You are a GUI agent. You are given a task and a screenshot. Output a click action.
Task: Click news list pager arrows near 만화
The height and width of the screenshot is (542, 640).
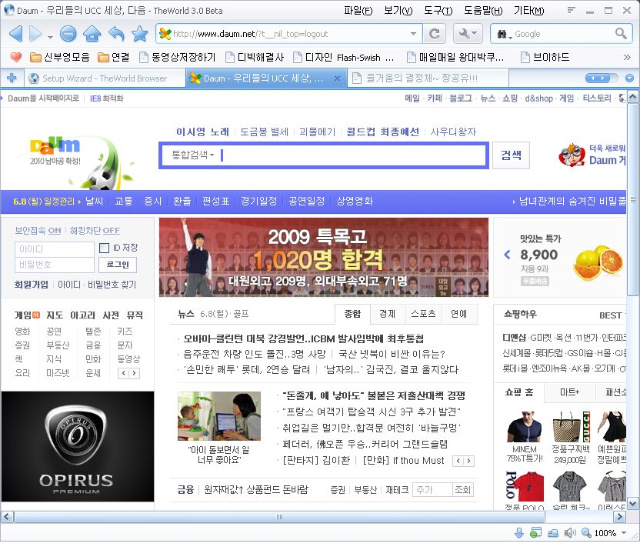click(464, 461)
